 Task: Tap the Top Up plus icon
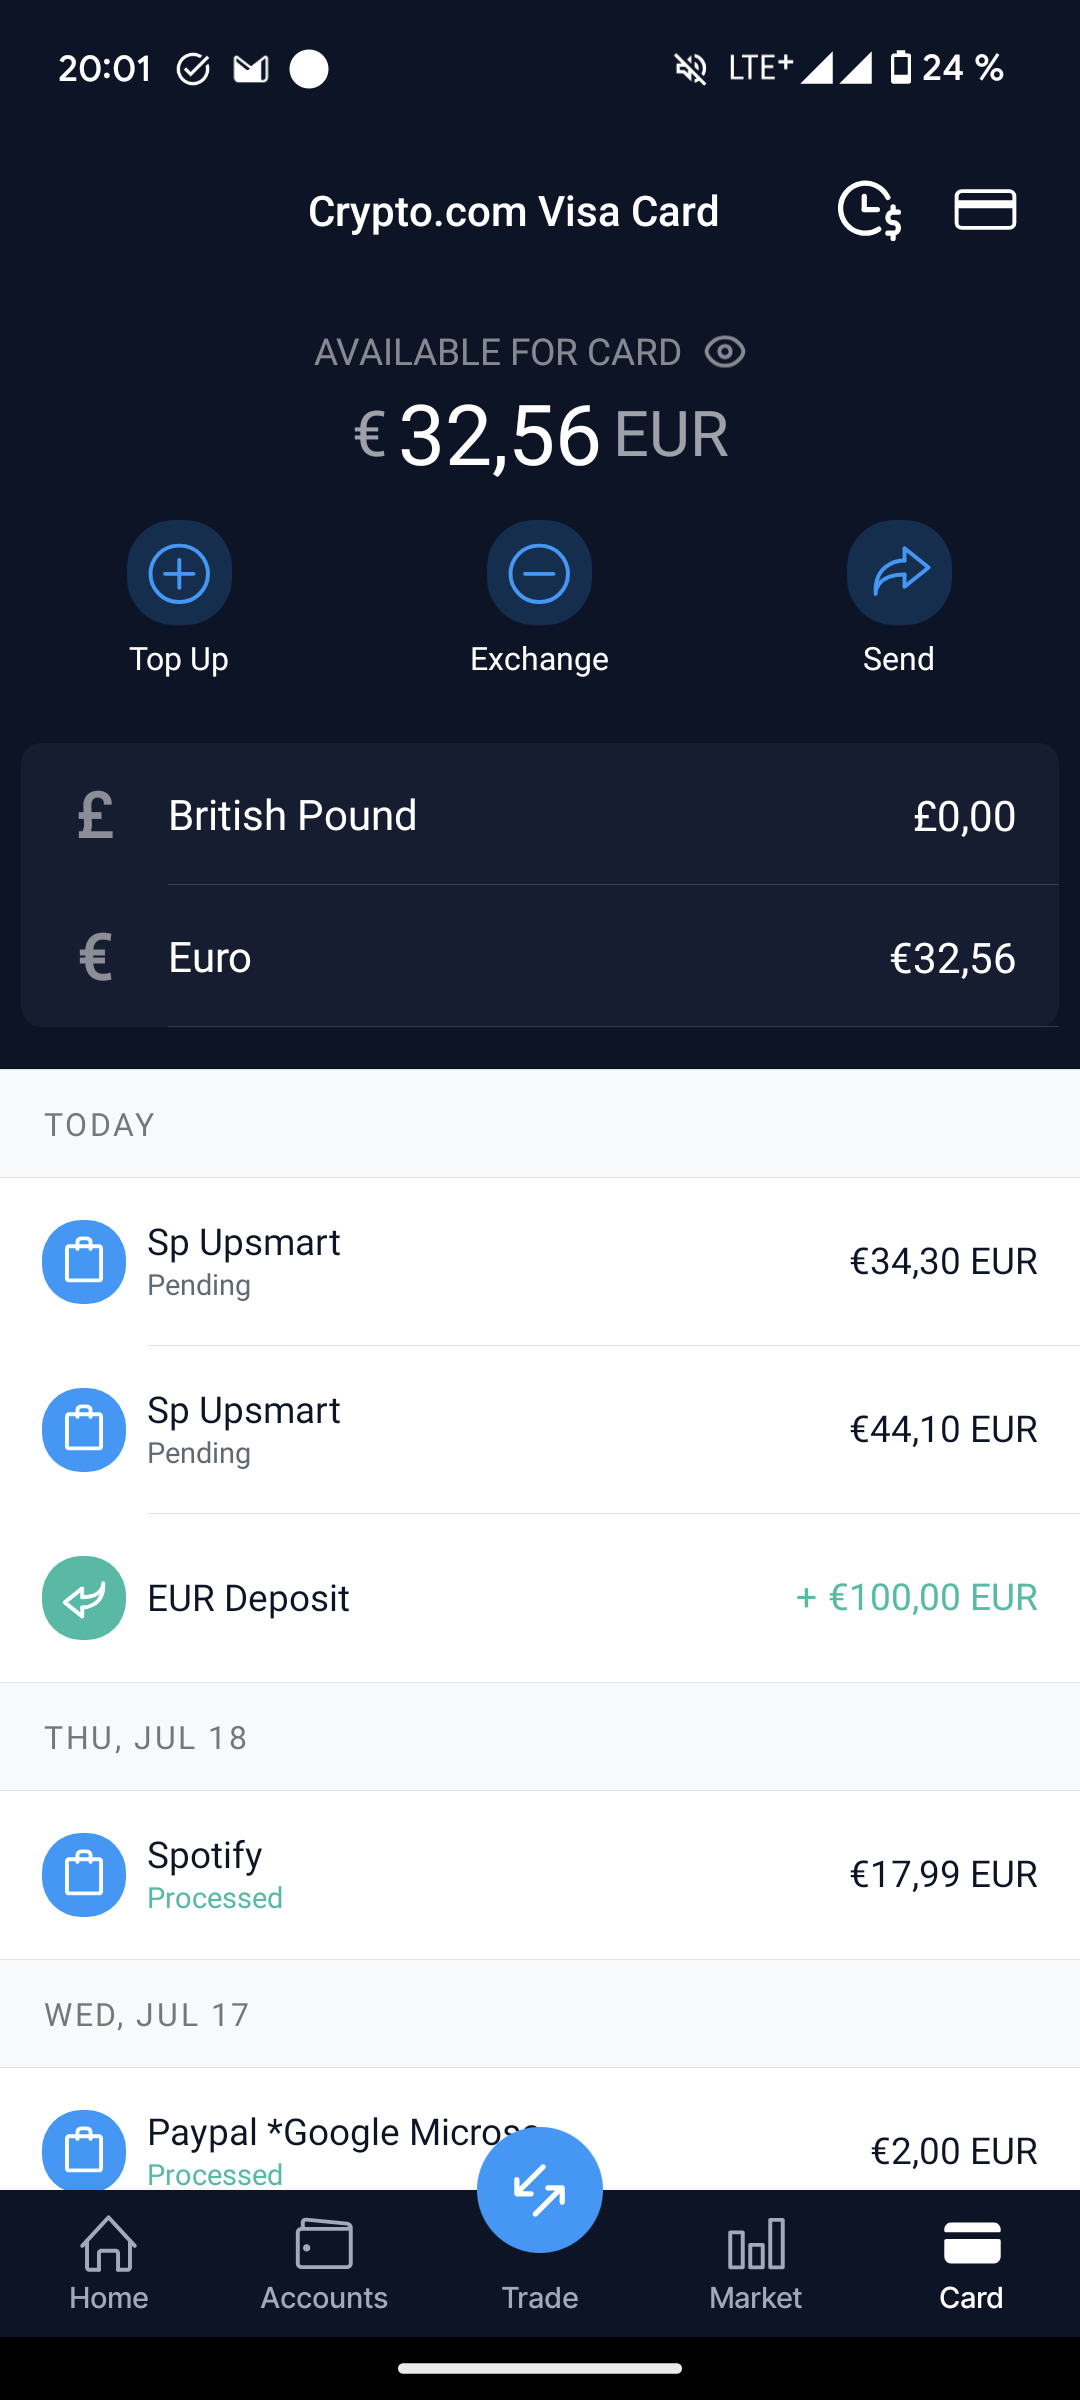coord(179,573)
